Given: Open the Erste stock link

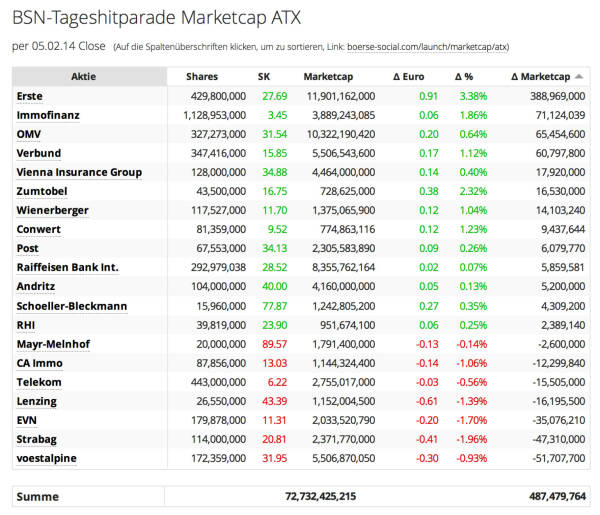Looking at the screenshot, I should coord(30,96).
